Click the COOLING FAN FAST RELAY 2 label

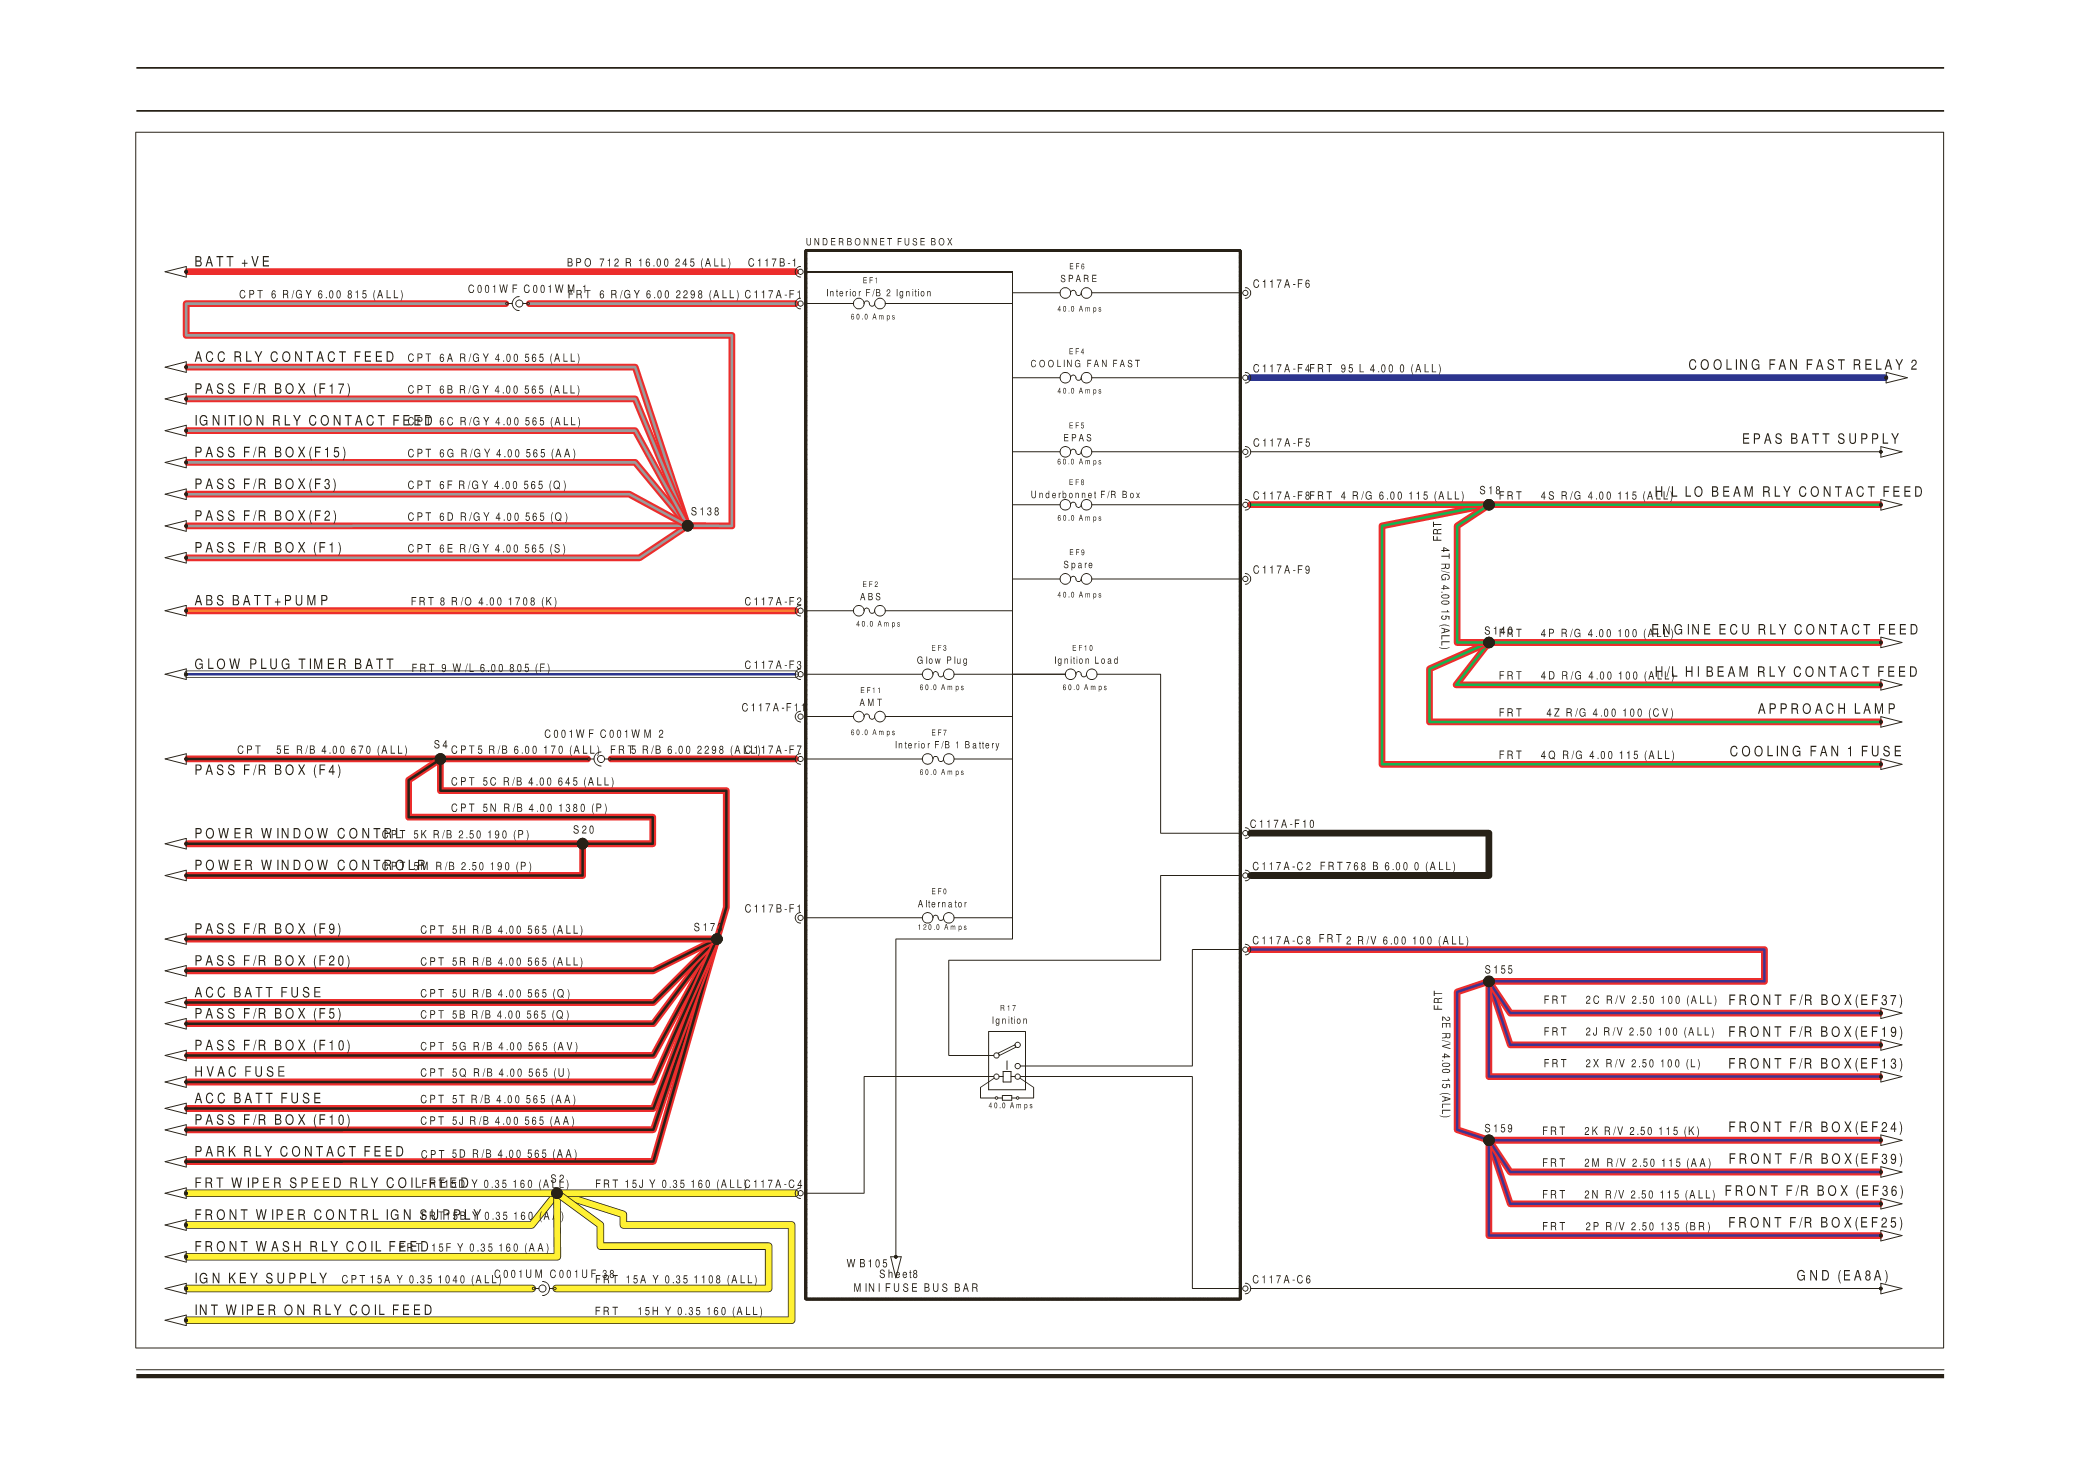[x=1802, y=365]
